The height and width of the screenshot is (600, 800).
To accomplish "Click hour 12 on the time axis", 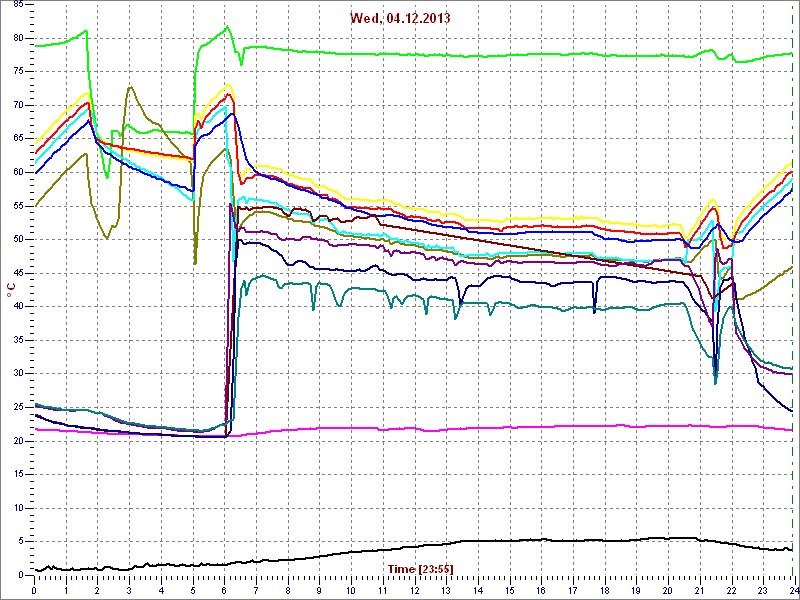I will [x=414, y=590].
